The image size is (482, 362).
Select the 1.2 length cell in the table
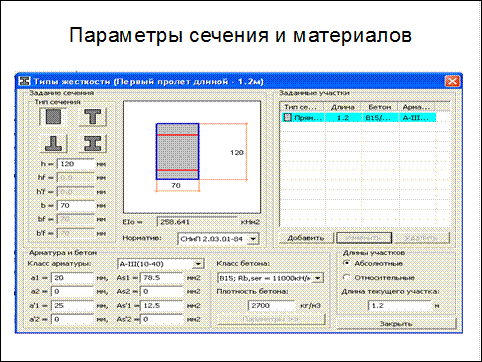(343, 117)
